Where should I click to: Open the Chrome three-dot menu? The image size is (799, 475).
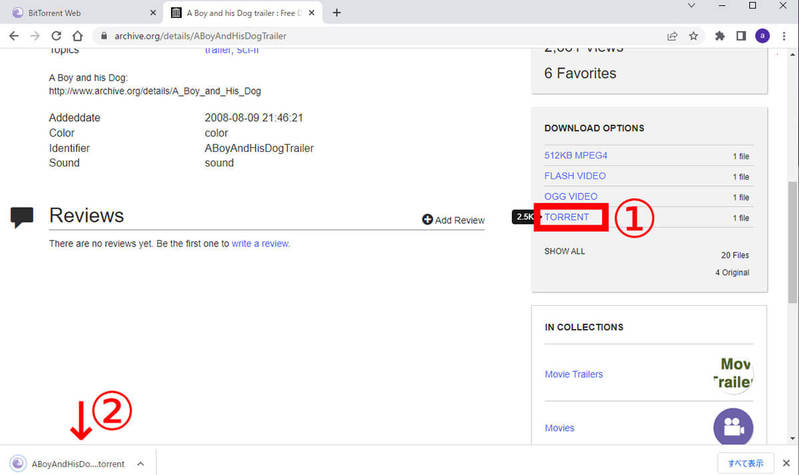point(784,36)
